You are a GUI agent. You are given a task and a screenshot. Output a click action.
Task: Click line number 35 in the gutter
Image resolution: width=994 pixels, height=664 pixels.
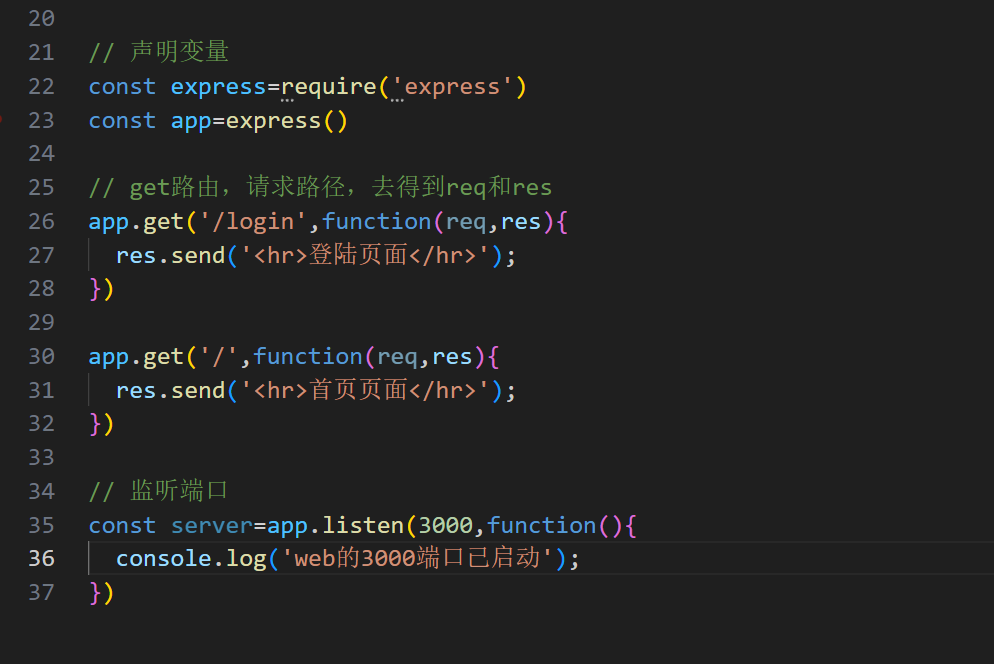tap(41, 525)
